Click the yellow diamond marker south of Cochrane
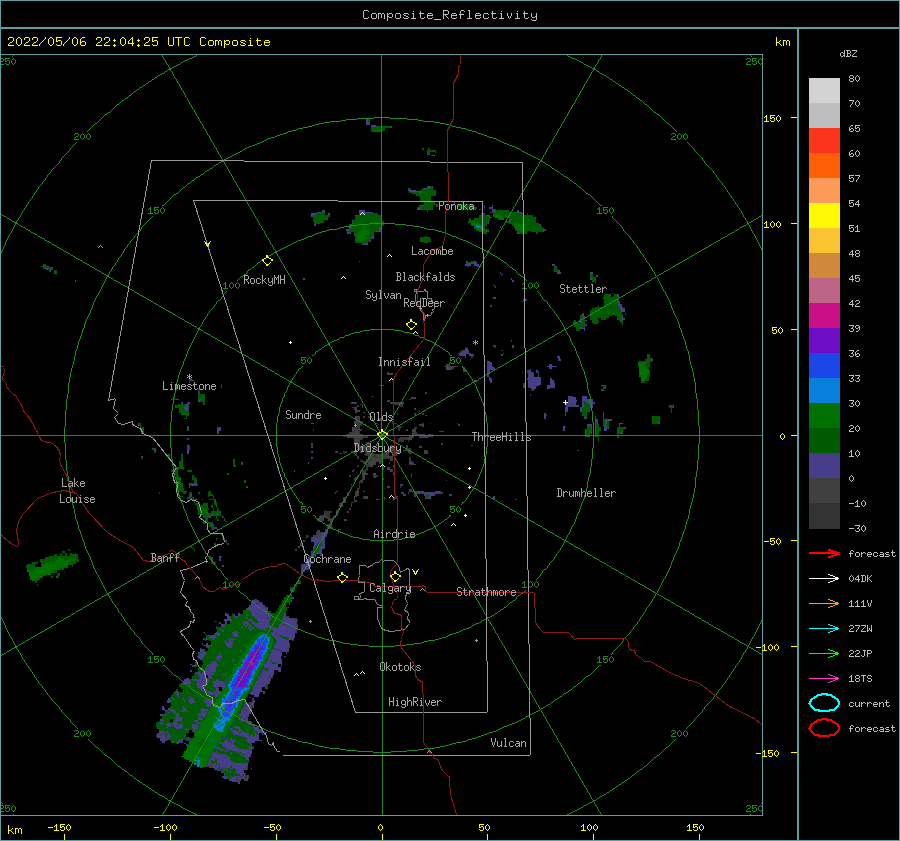This screenshot has width=900, height=841. (343, 577)
